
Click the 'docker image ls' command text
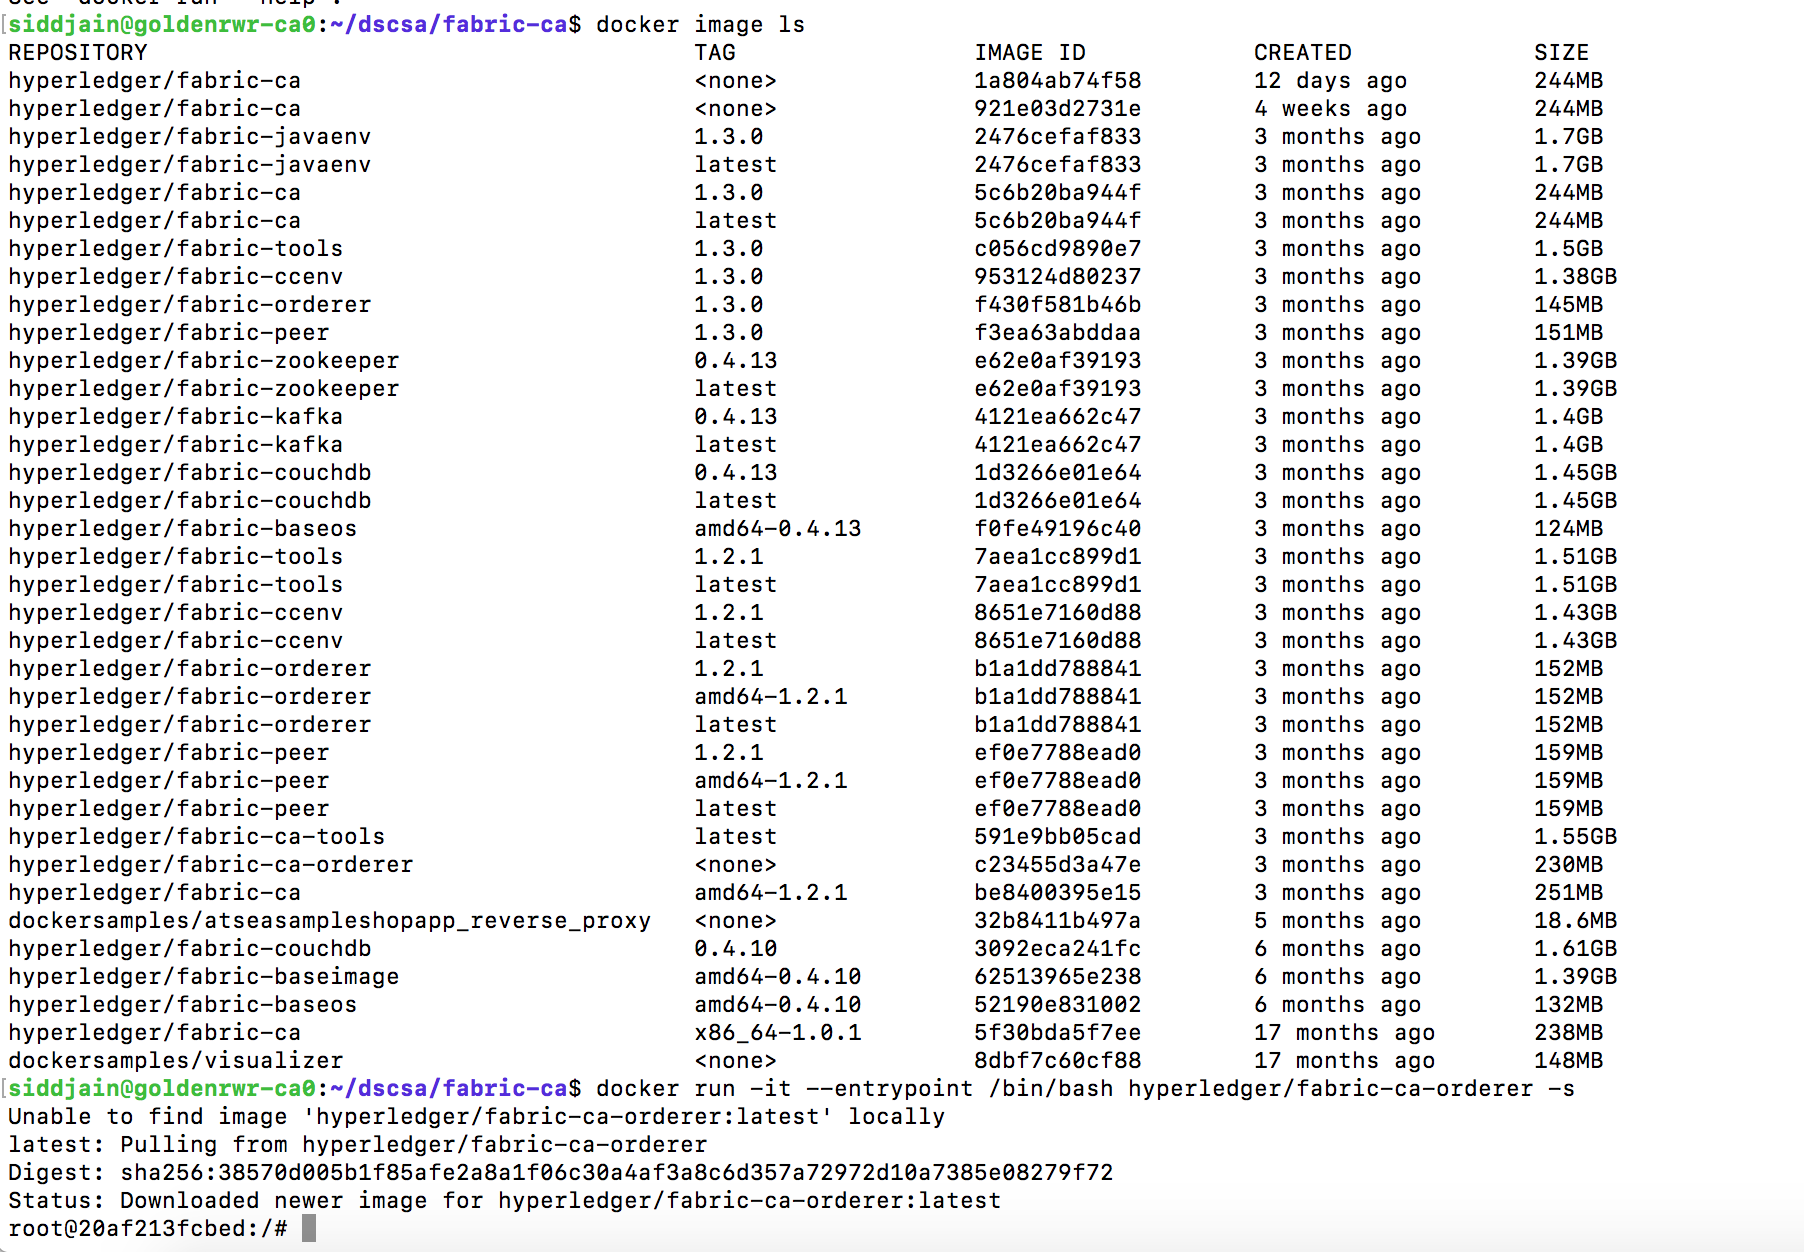click(700, 24)
